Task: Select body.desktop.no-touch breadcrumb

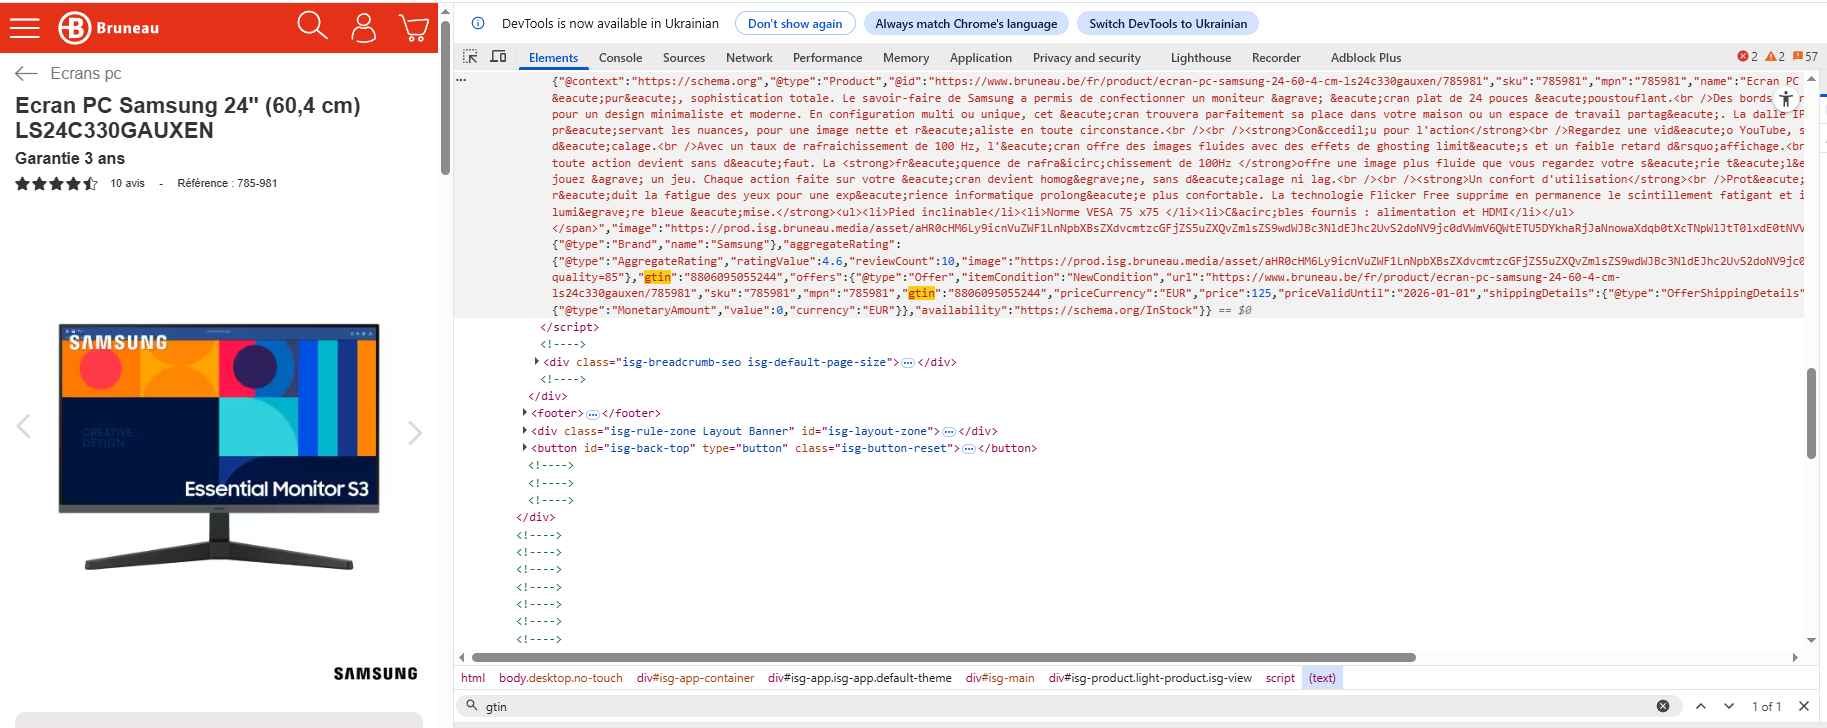Action: click(561, 678)
